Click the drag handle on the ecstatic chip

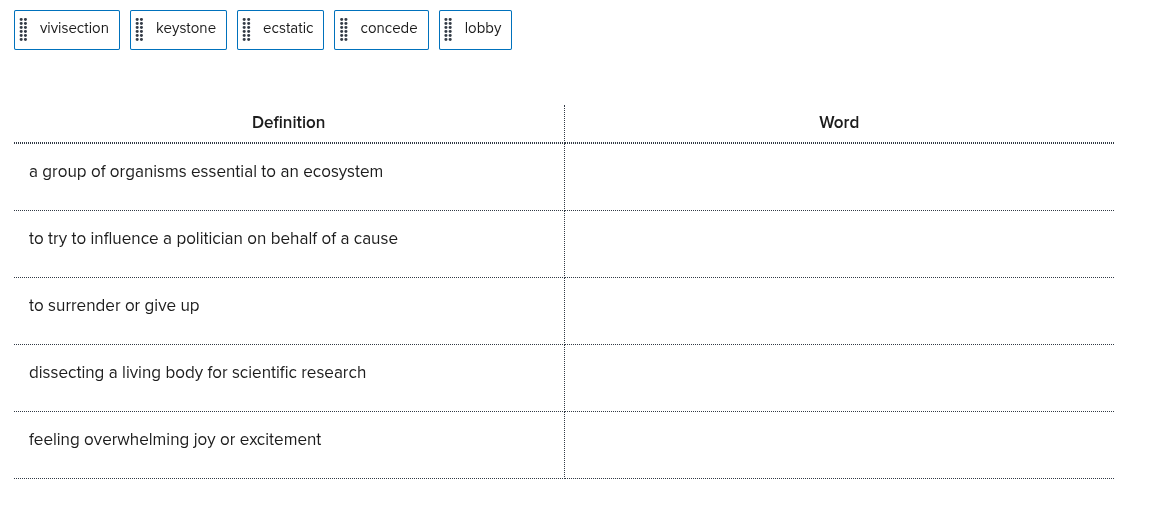click(246, 30)
